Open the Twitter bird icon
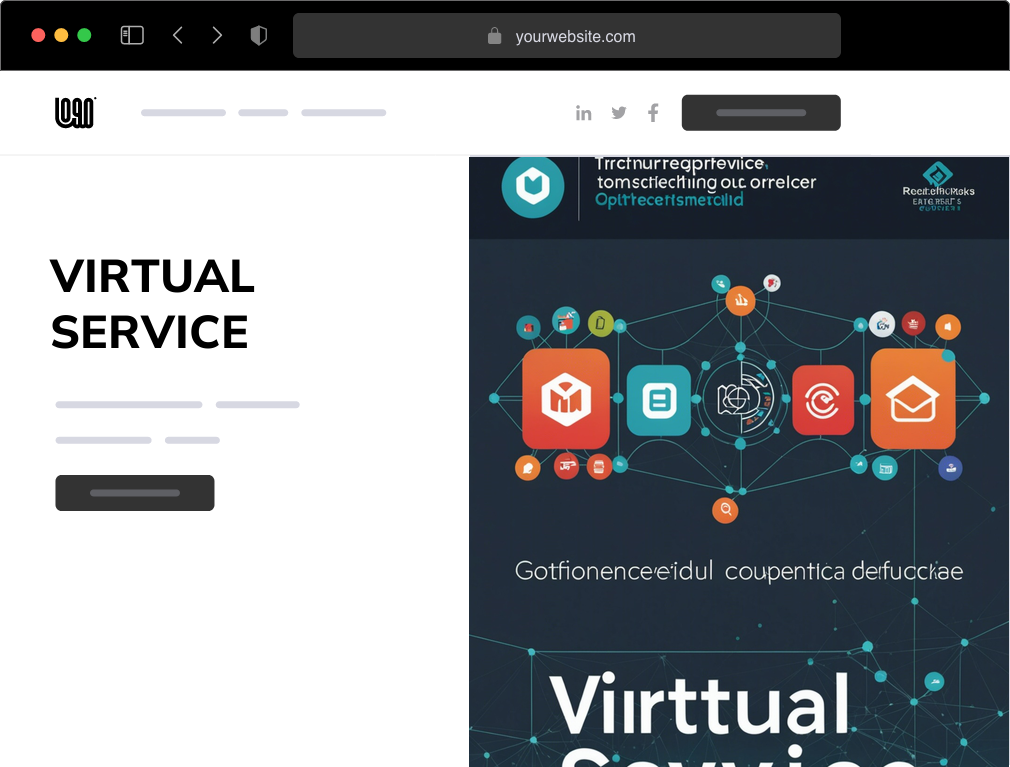Screen dimensions: 1010x767 619,113
